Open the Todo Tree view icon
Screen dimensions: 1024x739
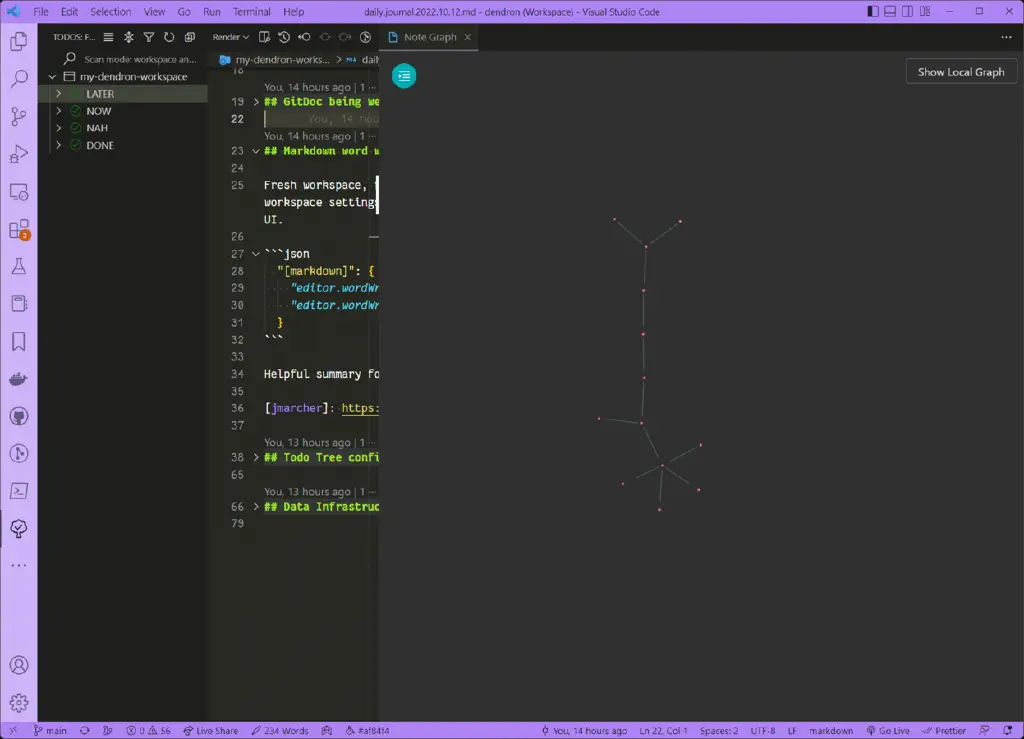coord(19,529)
